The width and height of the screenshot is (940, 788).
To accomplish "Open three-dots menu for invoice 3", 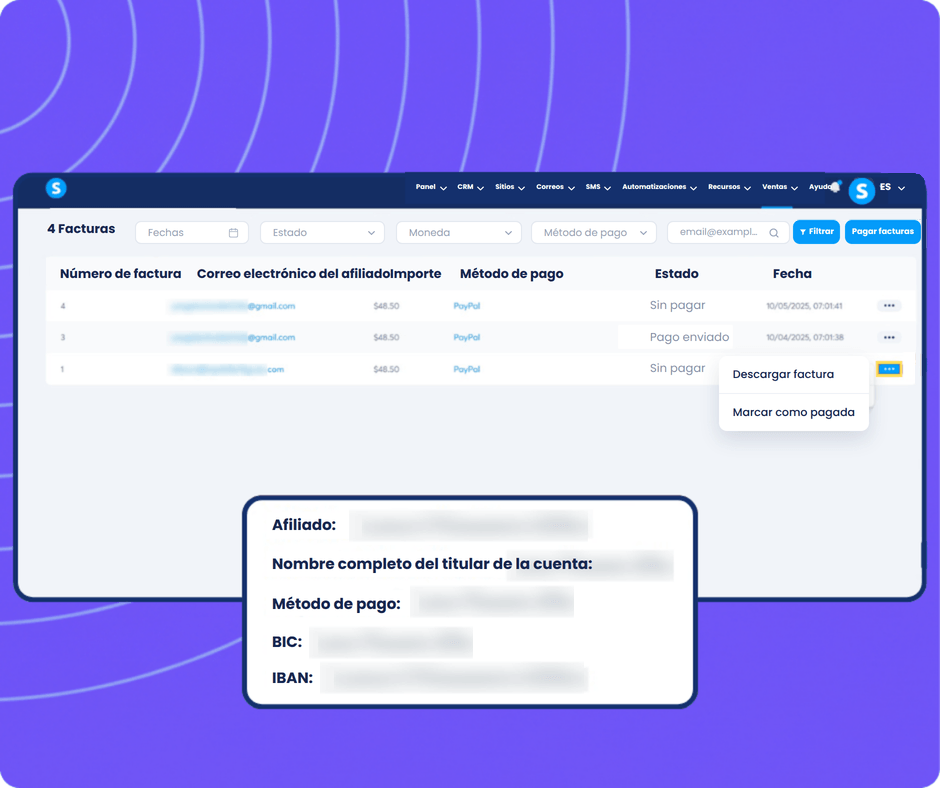I will (x=889, y=337).
